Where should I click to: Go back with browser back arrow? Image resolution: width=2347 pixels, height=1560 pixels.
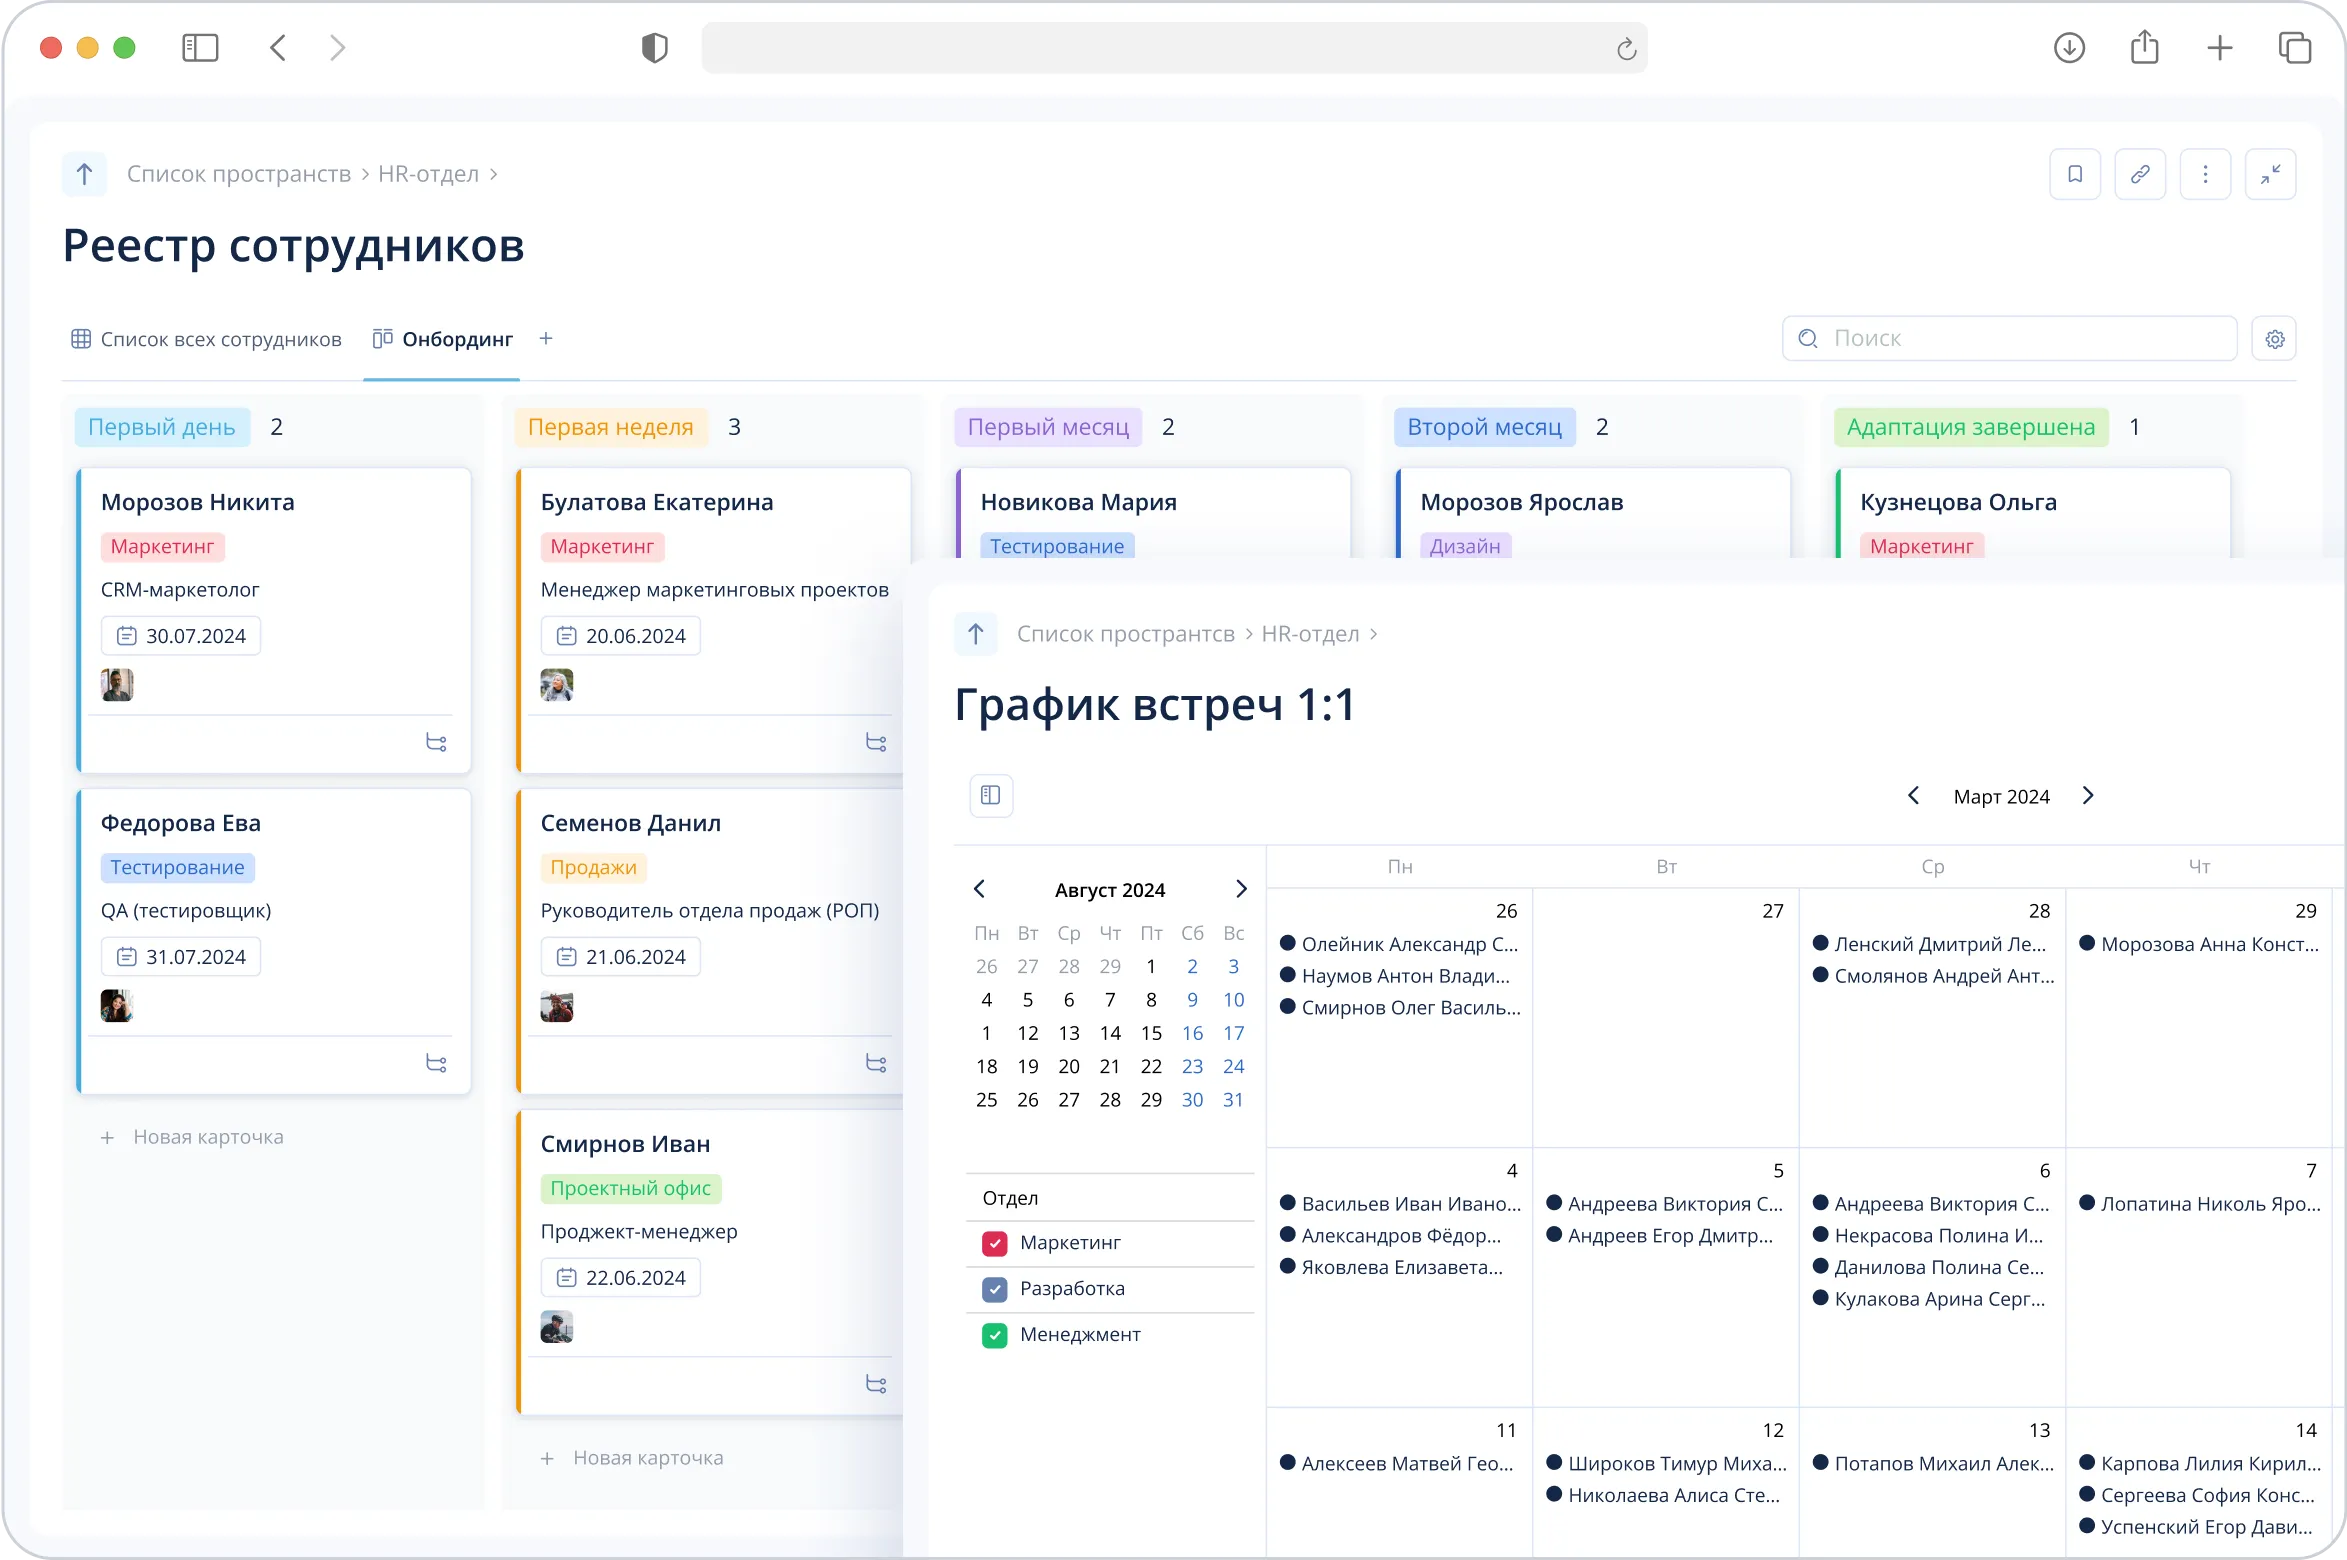(x=278, y=47)
